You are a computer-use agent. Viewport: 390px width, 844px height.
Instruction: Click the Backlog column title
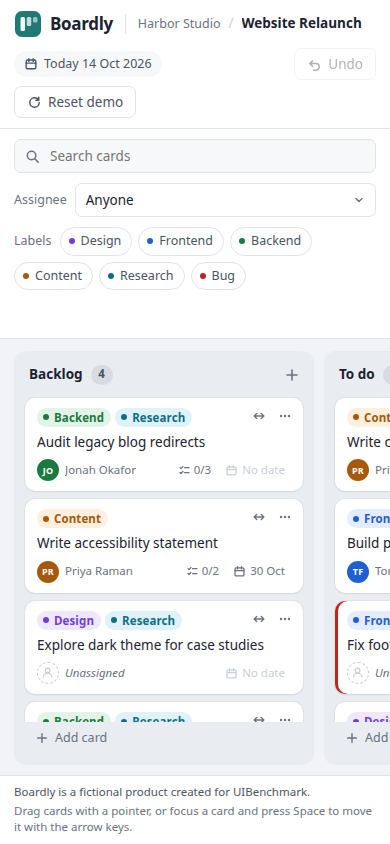point(56,374)
